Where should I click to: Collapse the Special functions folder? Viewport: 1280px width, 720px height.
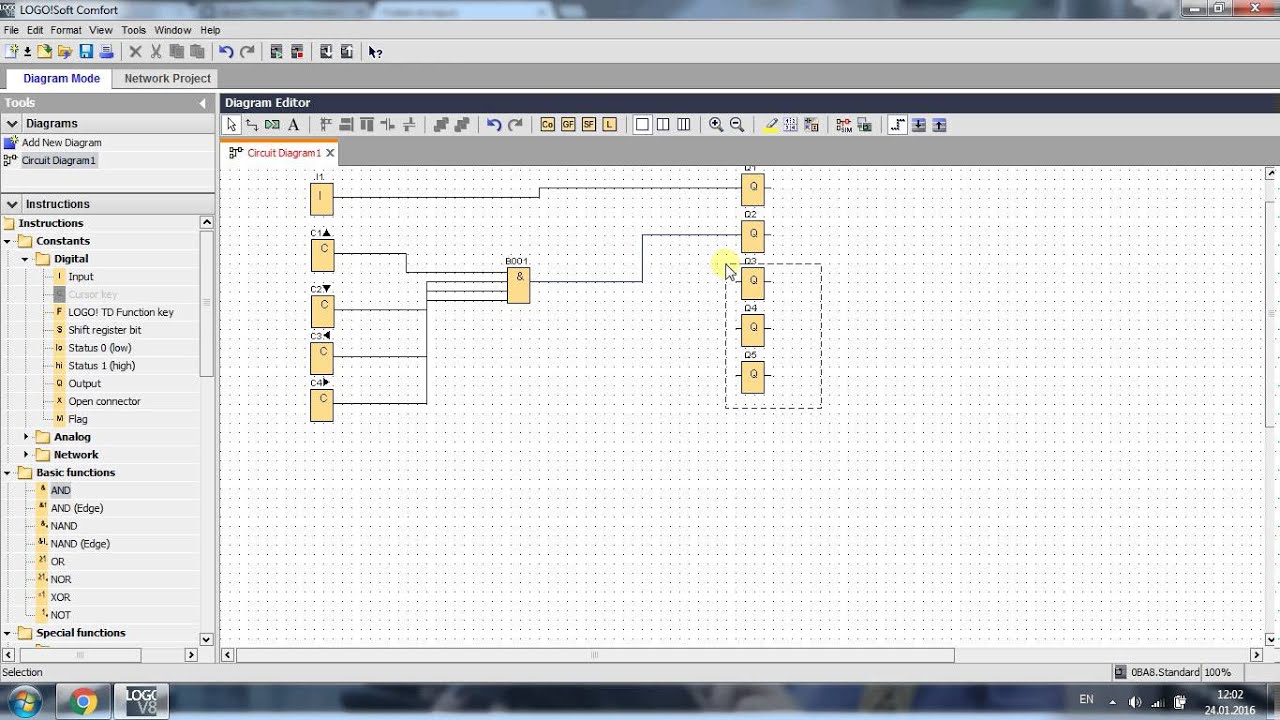coord(8,633)
